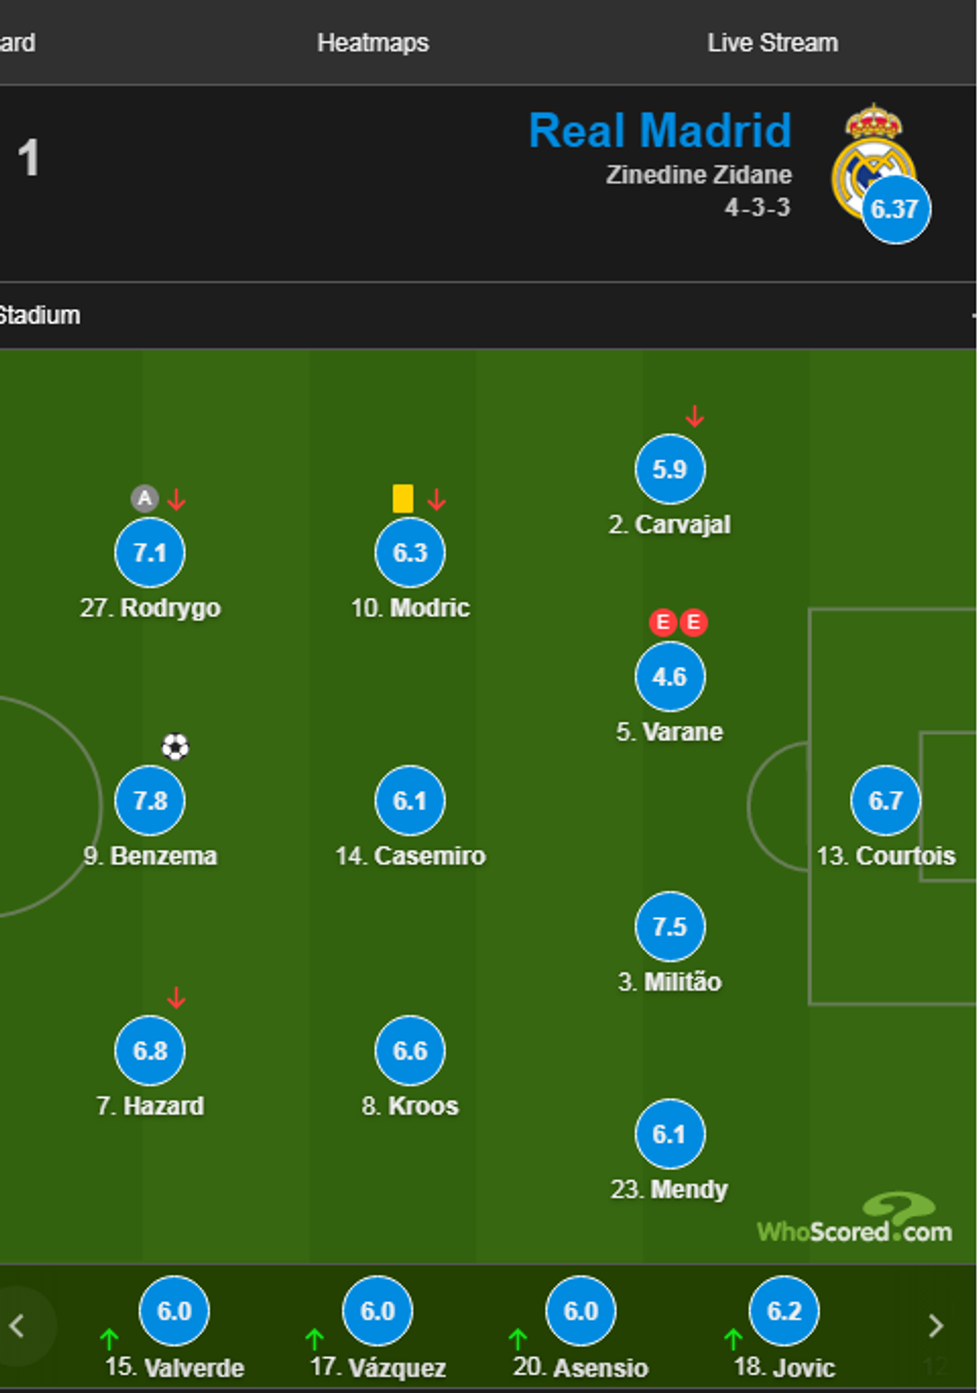
Task: Click Valverde's green substituted-on arrow
Action: point(110,1338)
